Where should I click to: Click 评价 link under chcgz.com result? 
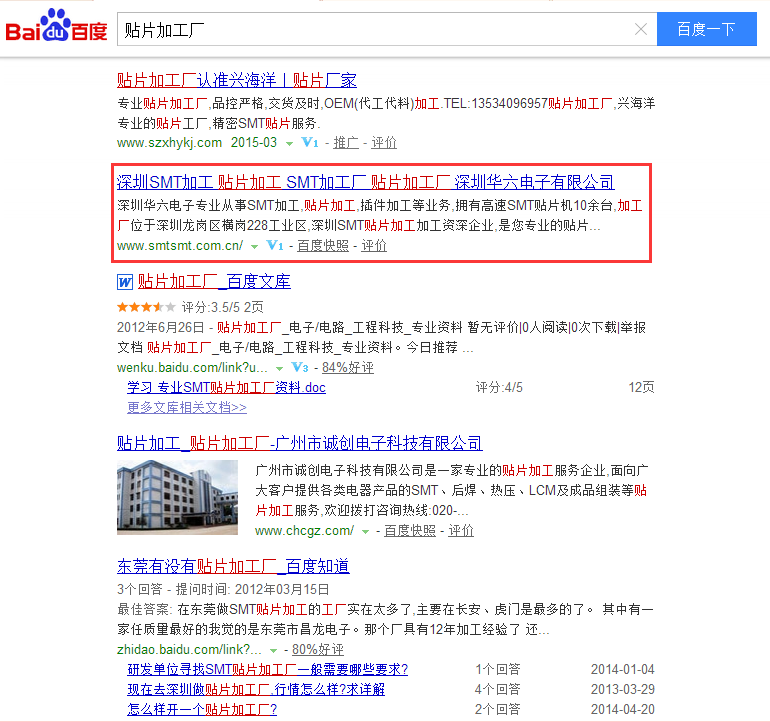tap(461, 530)
